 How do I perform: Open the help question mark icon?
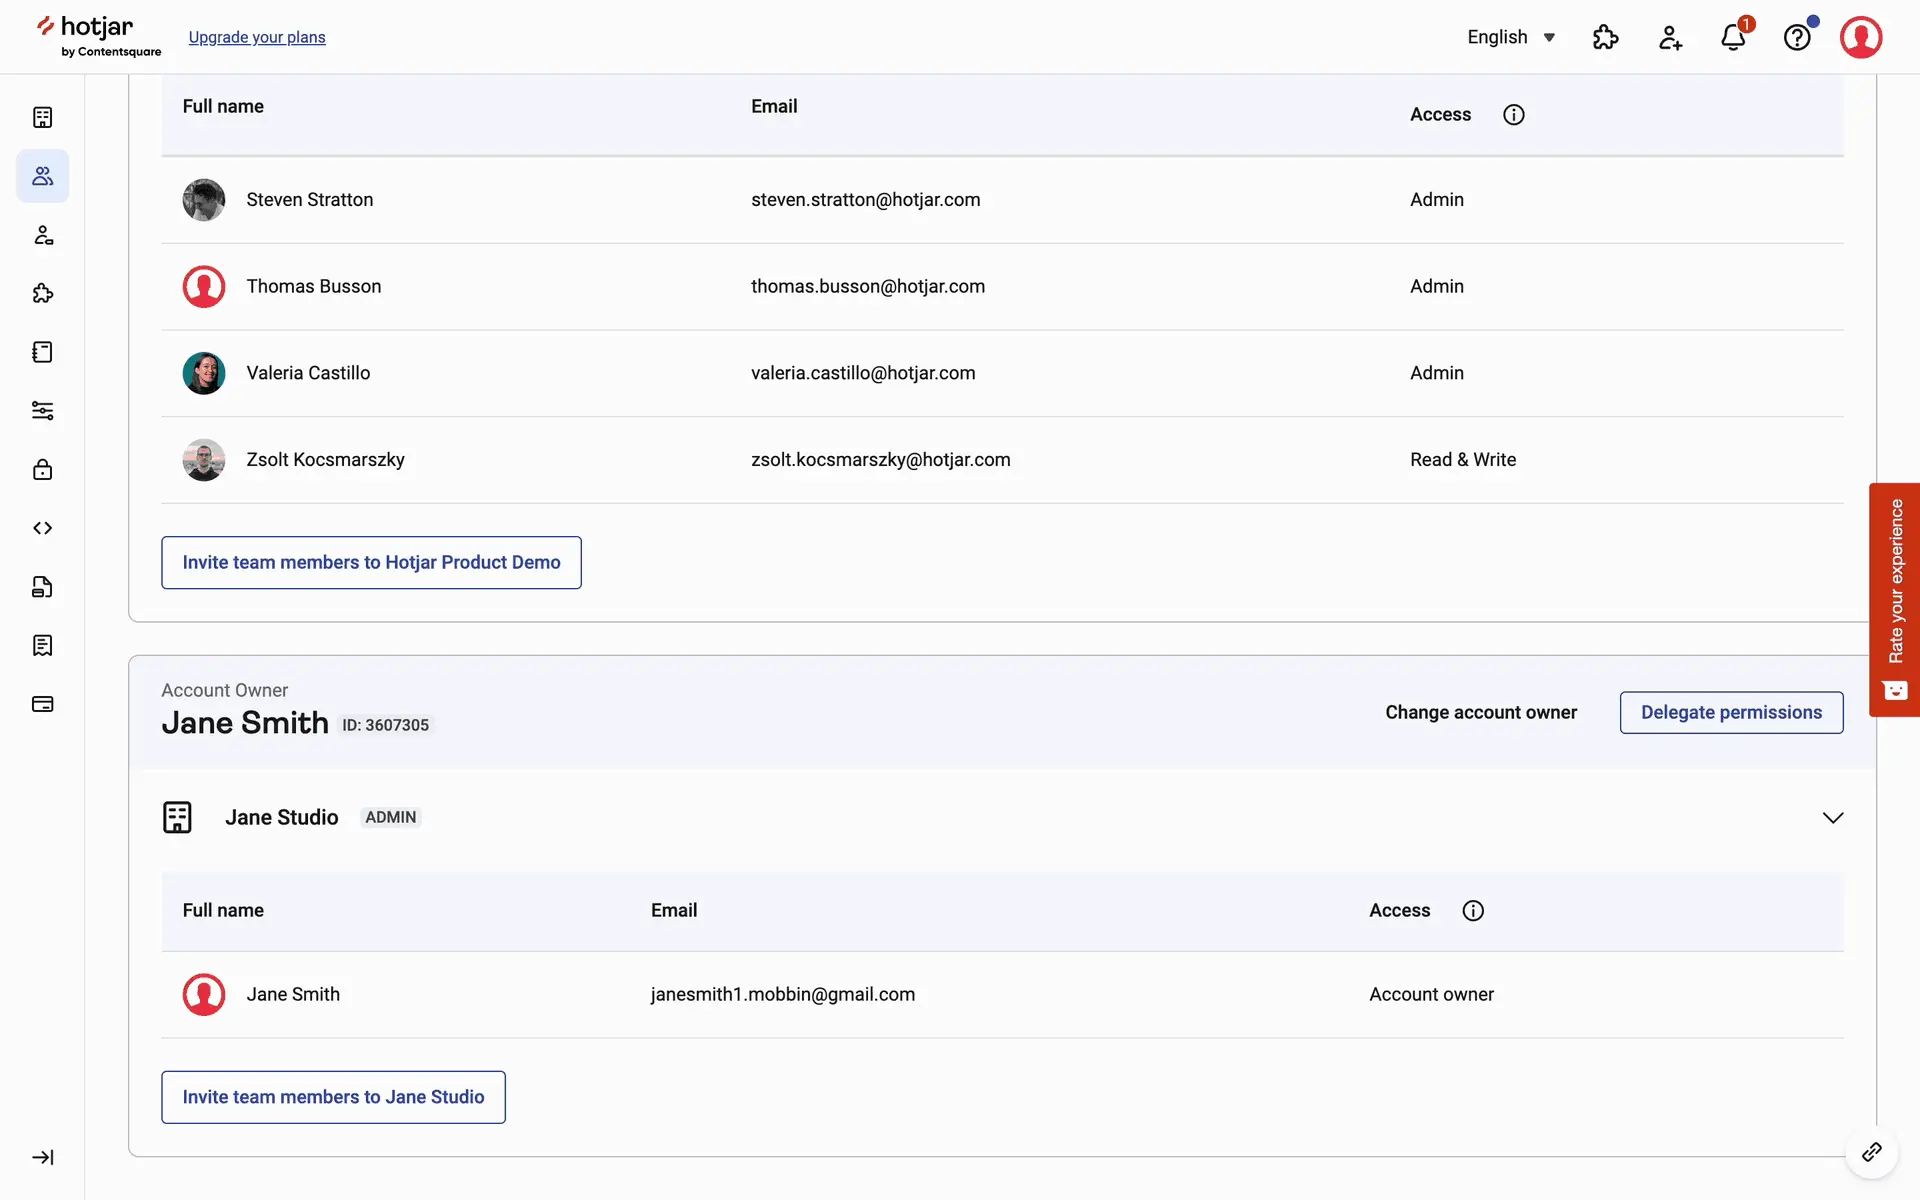[x=1797, y=38]
